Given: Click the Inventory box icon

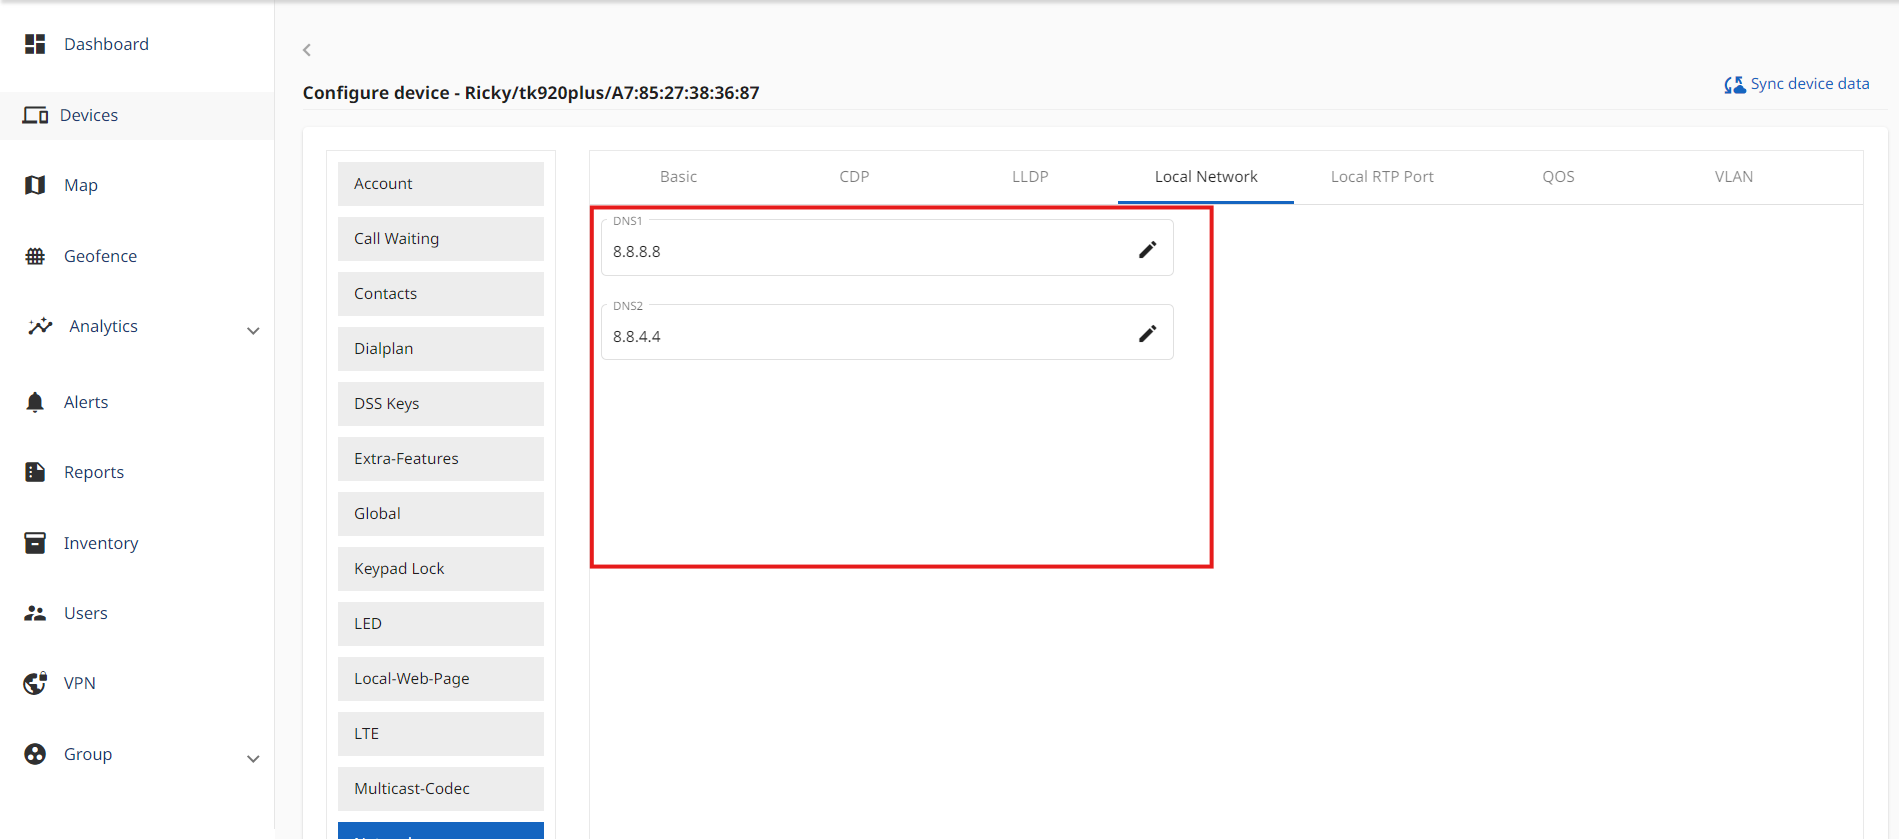Looking at the screenshot, I should pyautogui.click(x=35, y=543).
